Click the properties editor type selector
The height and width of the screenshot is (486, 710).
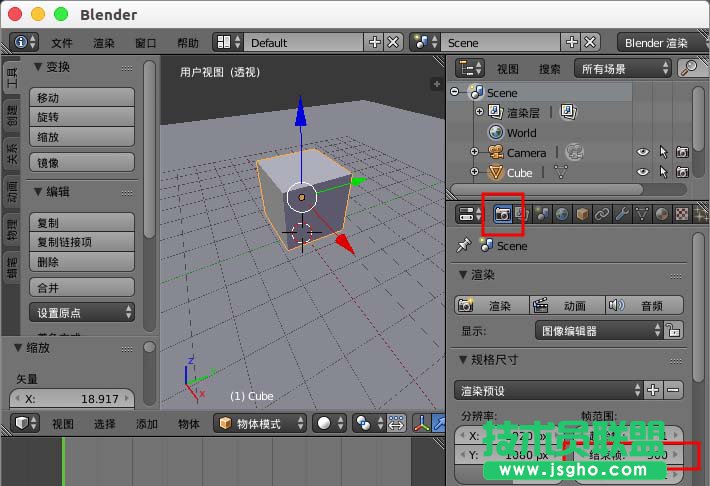tap(470, 214)
